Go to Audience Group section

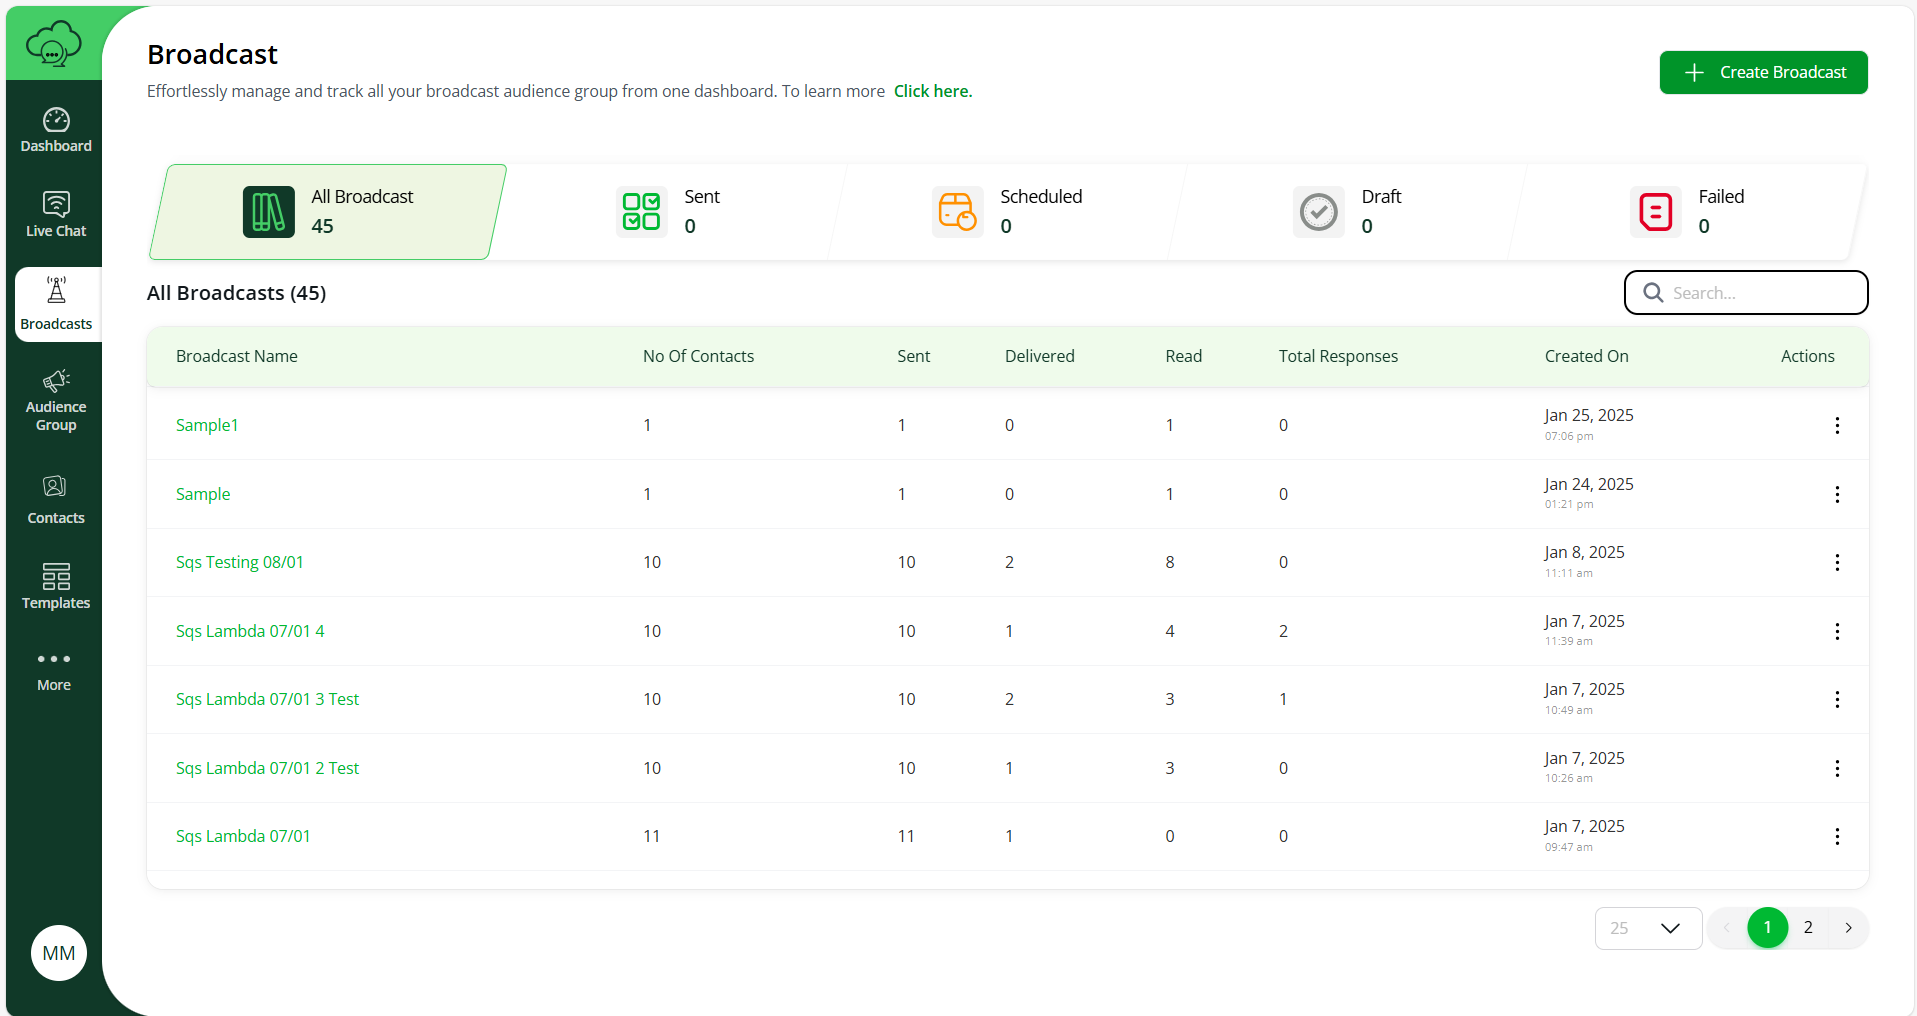(56, 400)
